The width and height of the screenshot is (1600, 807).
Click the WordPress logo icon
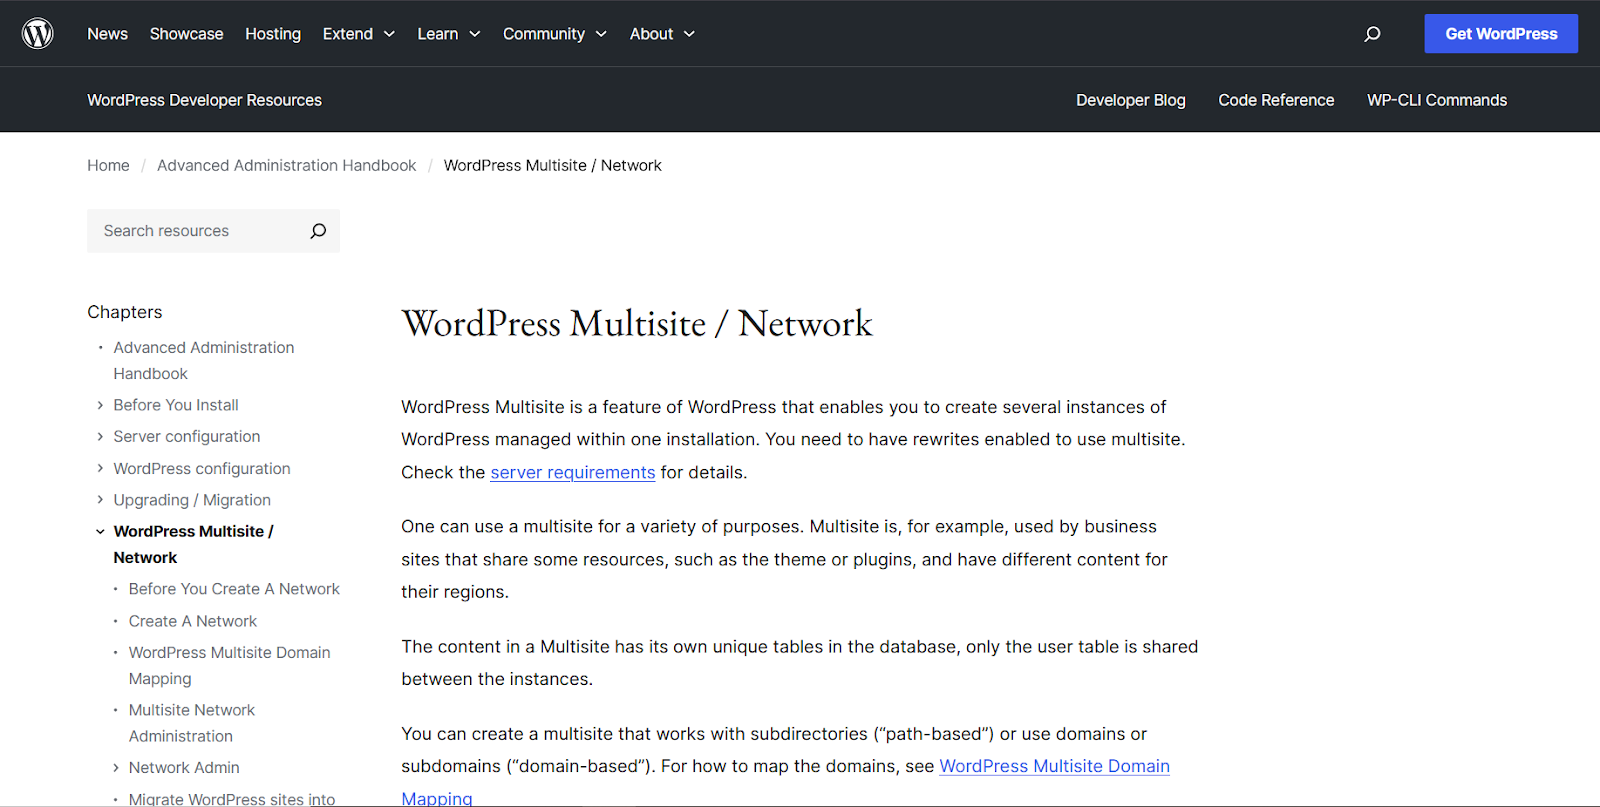pos(38,34)
